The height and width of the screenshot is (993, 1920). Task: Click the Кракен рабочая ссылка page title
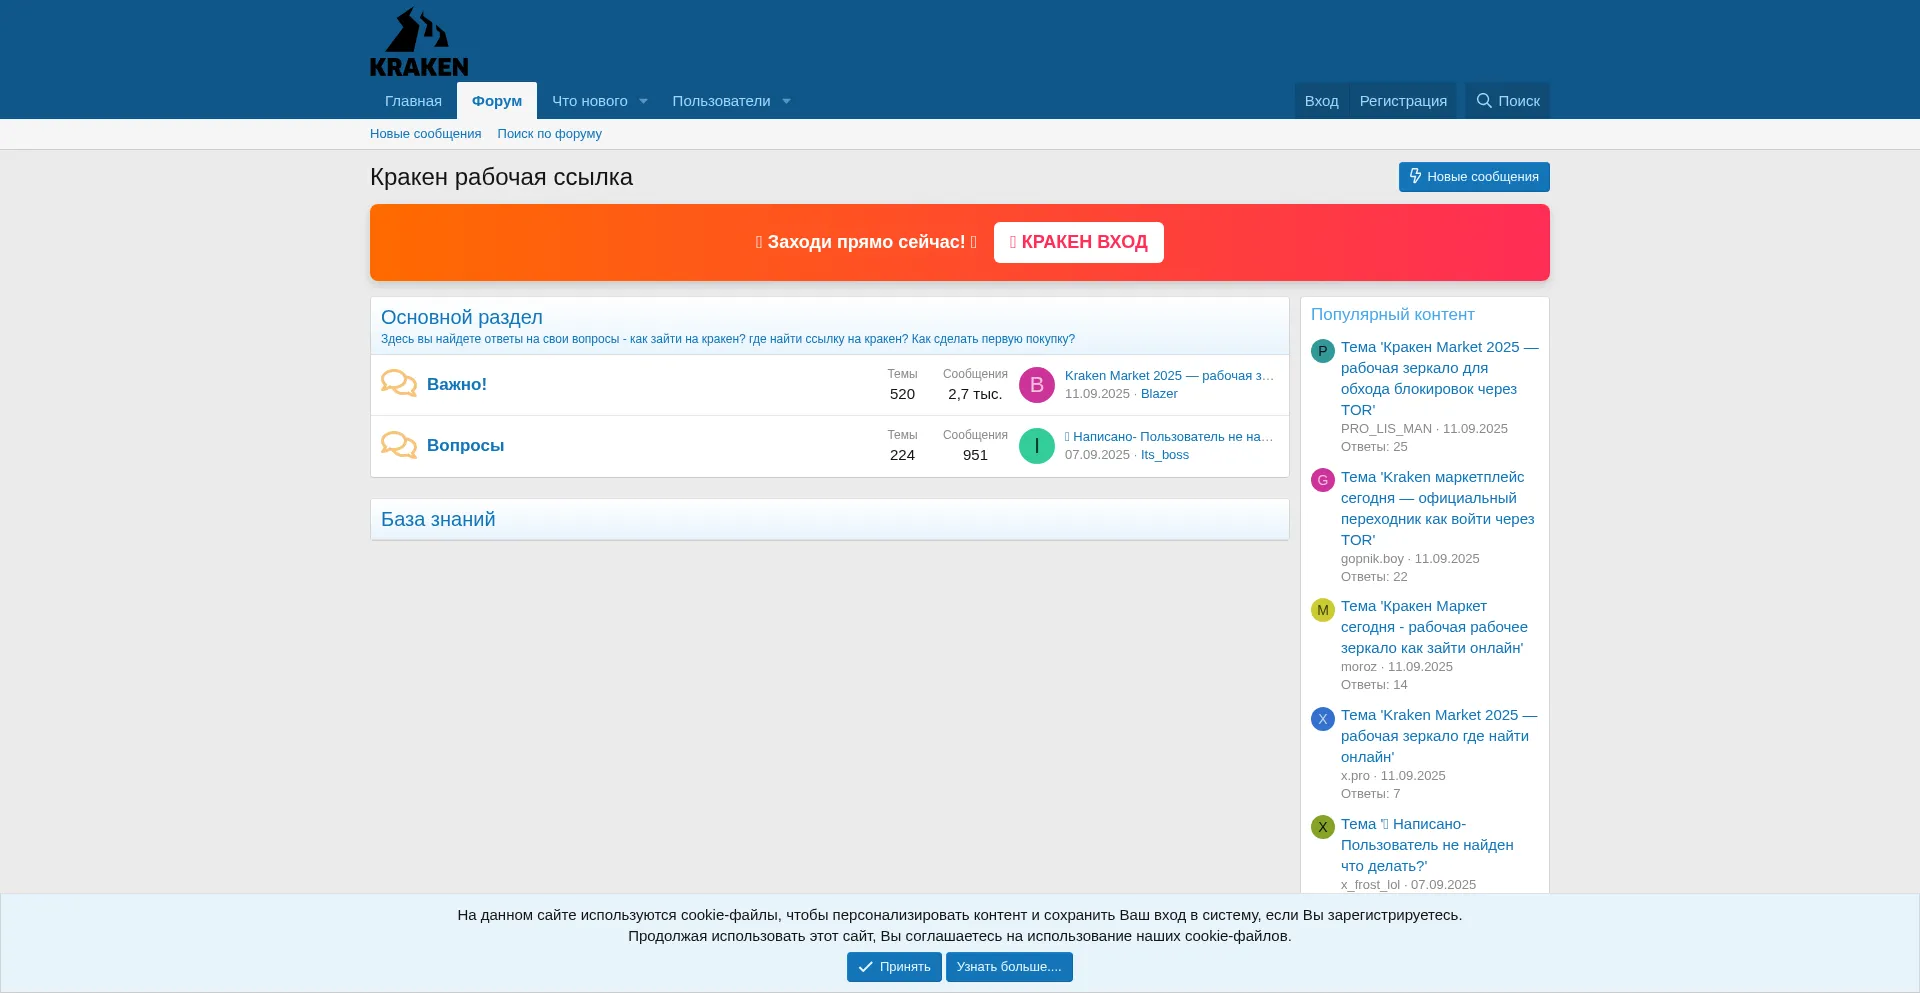[x=501, y=177]
